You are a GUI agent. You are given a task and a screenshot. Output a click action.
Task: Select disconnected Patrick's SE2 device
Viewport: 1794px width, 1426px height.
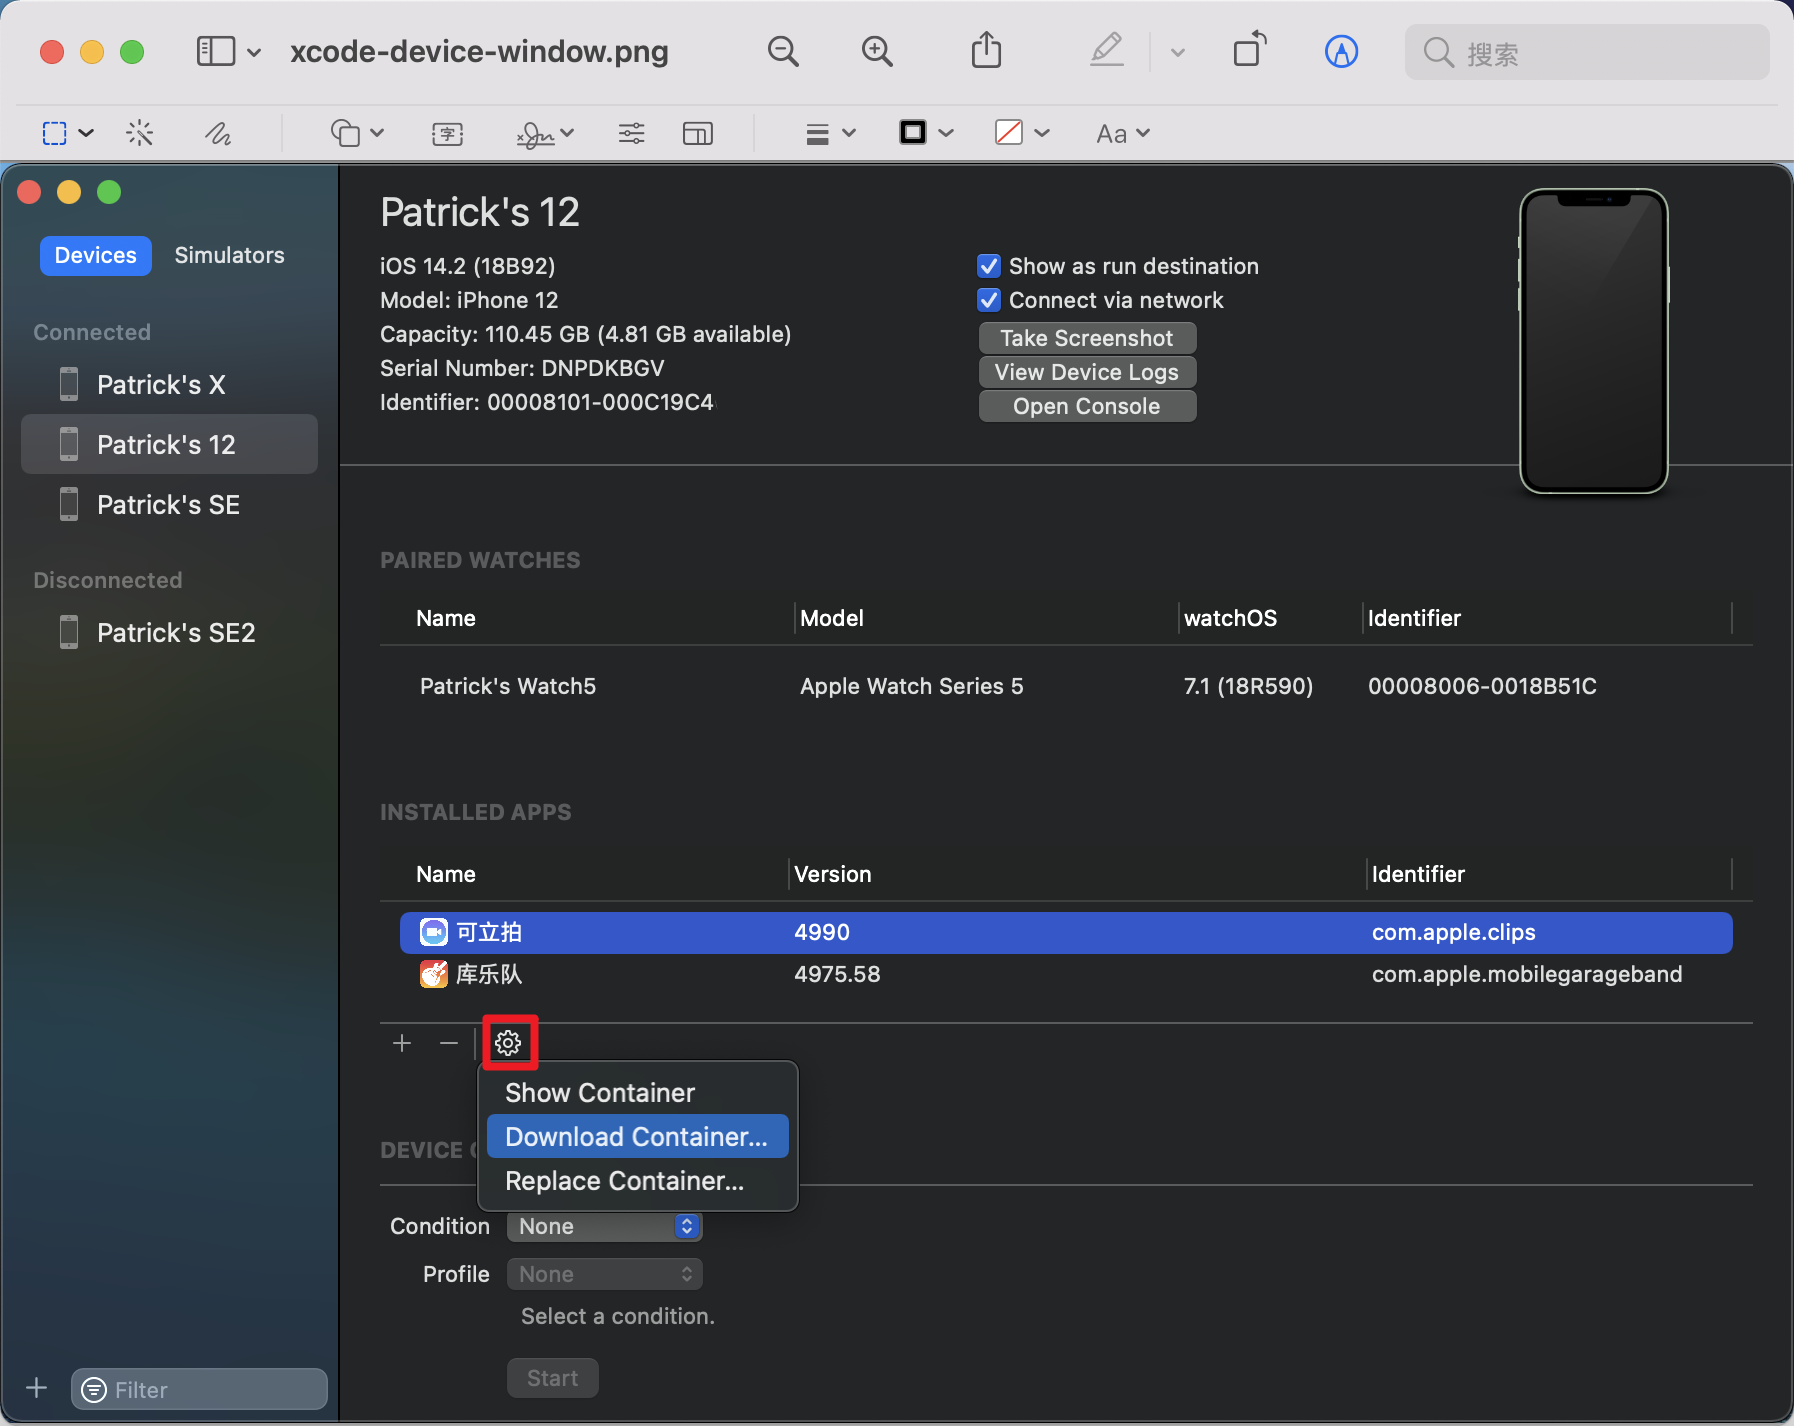tap(169, 632)
